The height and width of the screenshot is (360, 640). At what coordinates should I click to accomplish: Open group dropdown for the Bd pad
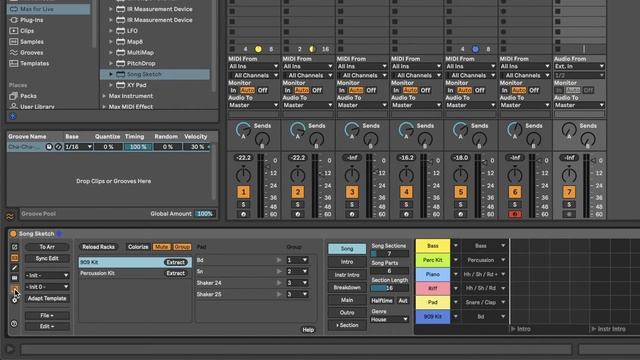point(297,260)
